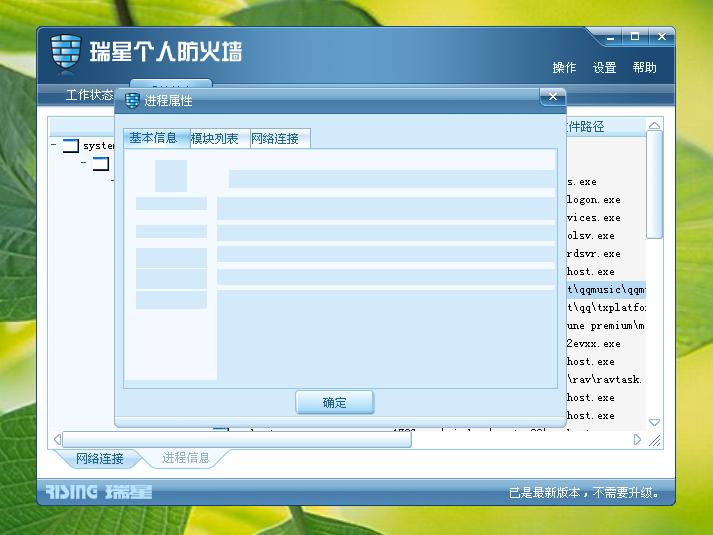Select the row ending with vices.exe
713x535 pixels.
click(x=606, y=218)
